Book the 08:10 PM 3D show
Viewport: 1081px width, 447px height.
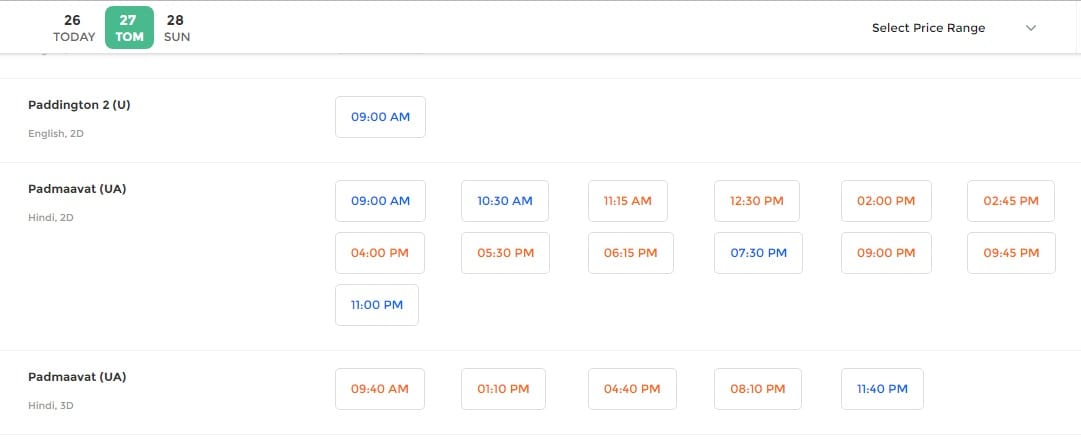(758, 388)
